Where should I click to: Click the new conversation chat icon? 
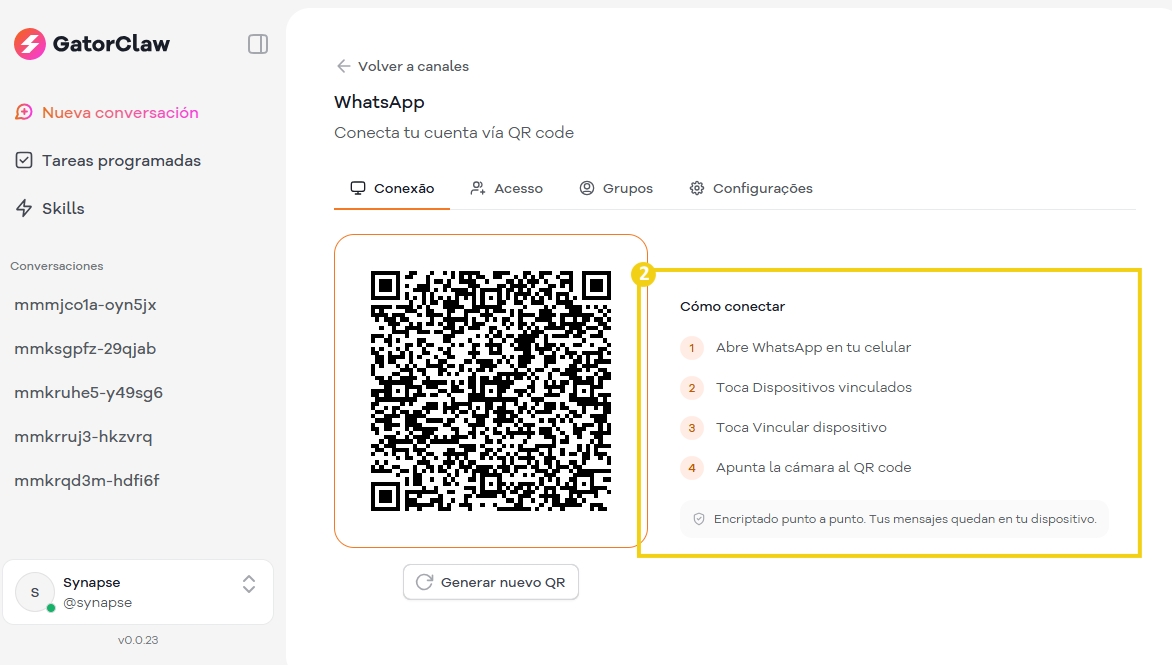tap(24, 113)
